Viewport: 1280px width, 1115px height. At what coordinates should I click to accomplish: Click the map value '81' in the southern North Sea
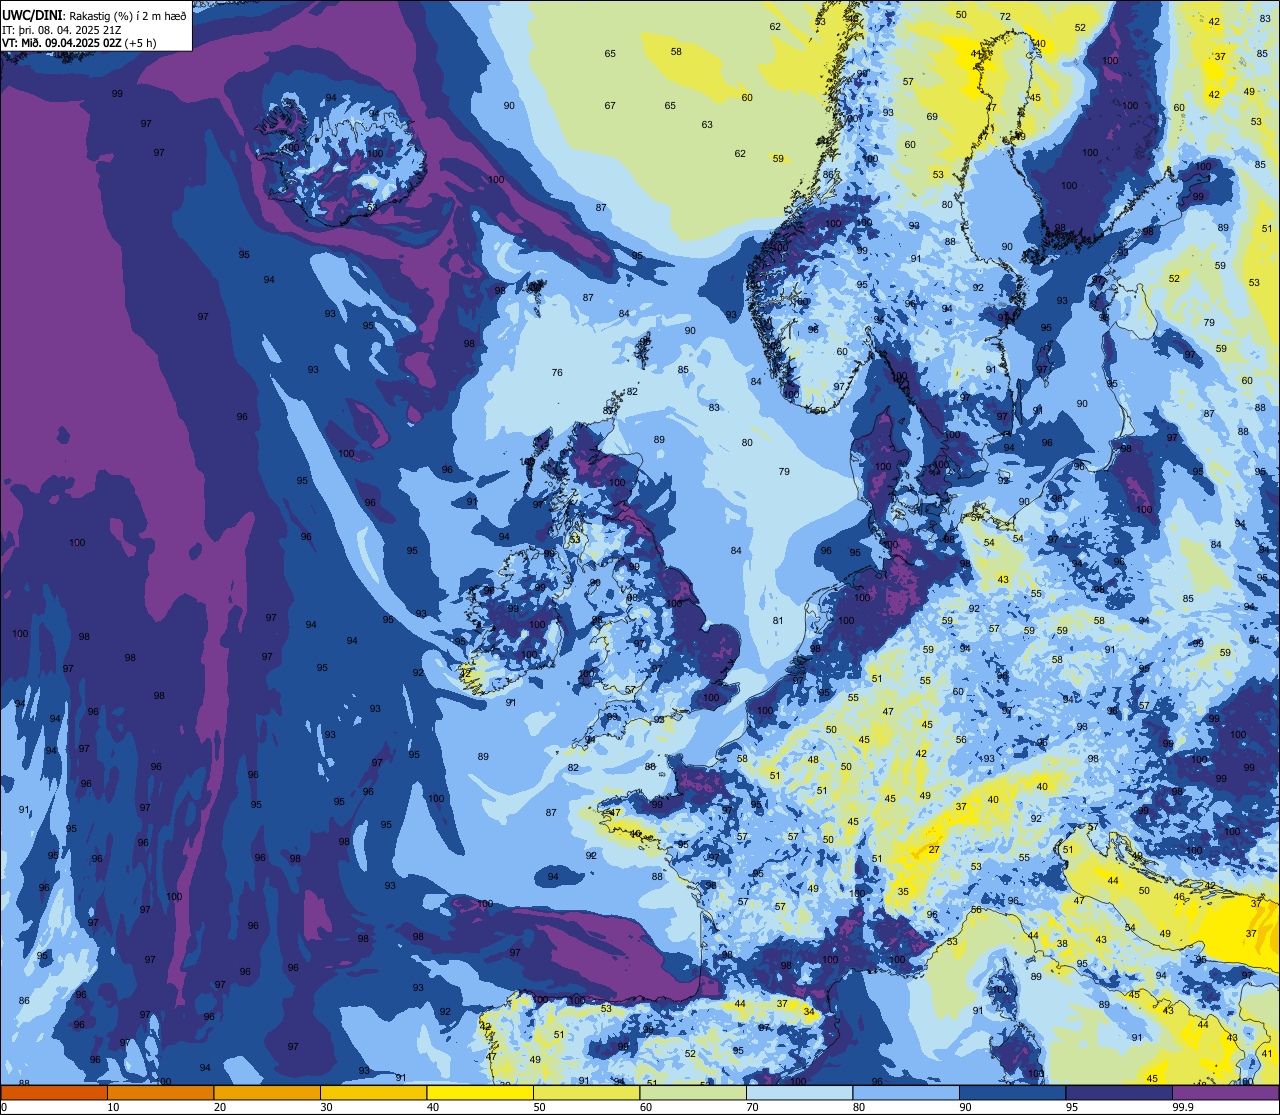pyautogui.click(x=778, y=621)
